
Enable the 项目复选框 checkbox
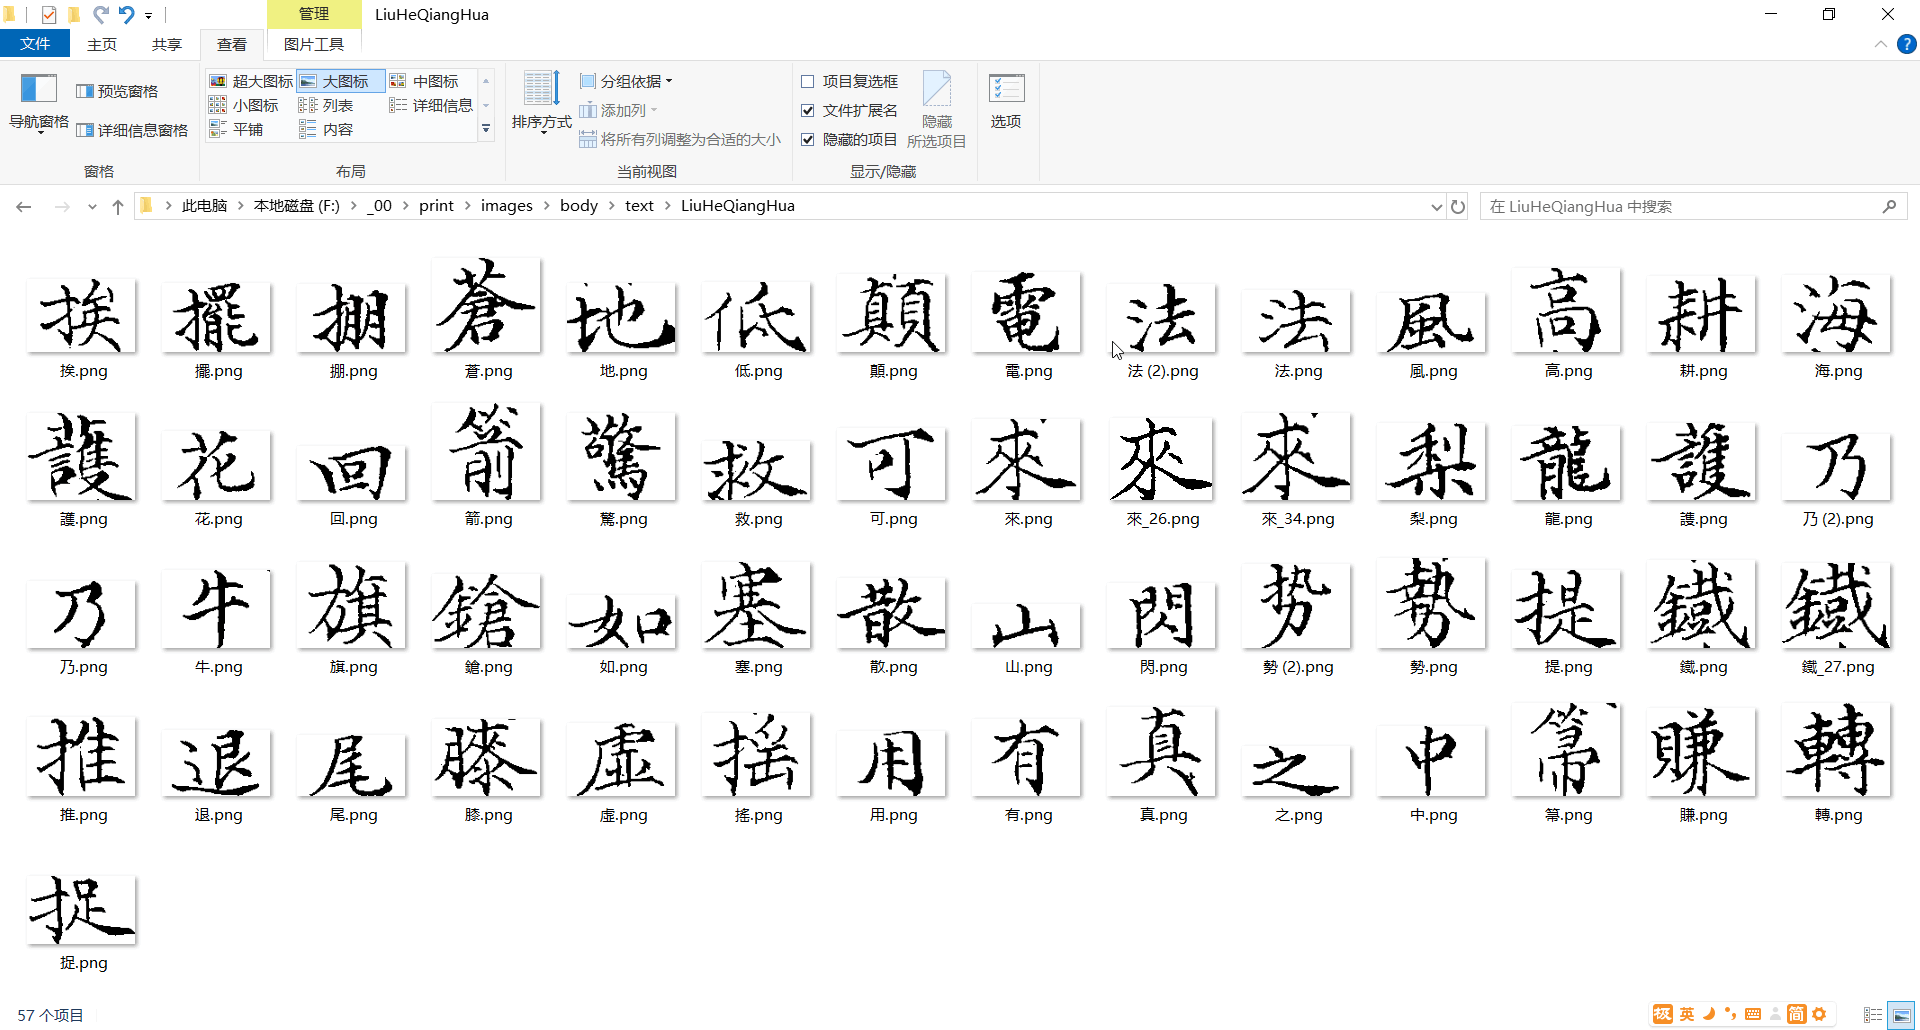point(808,81)
